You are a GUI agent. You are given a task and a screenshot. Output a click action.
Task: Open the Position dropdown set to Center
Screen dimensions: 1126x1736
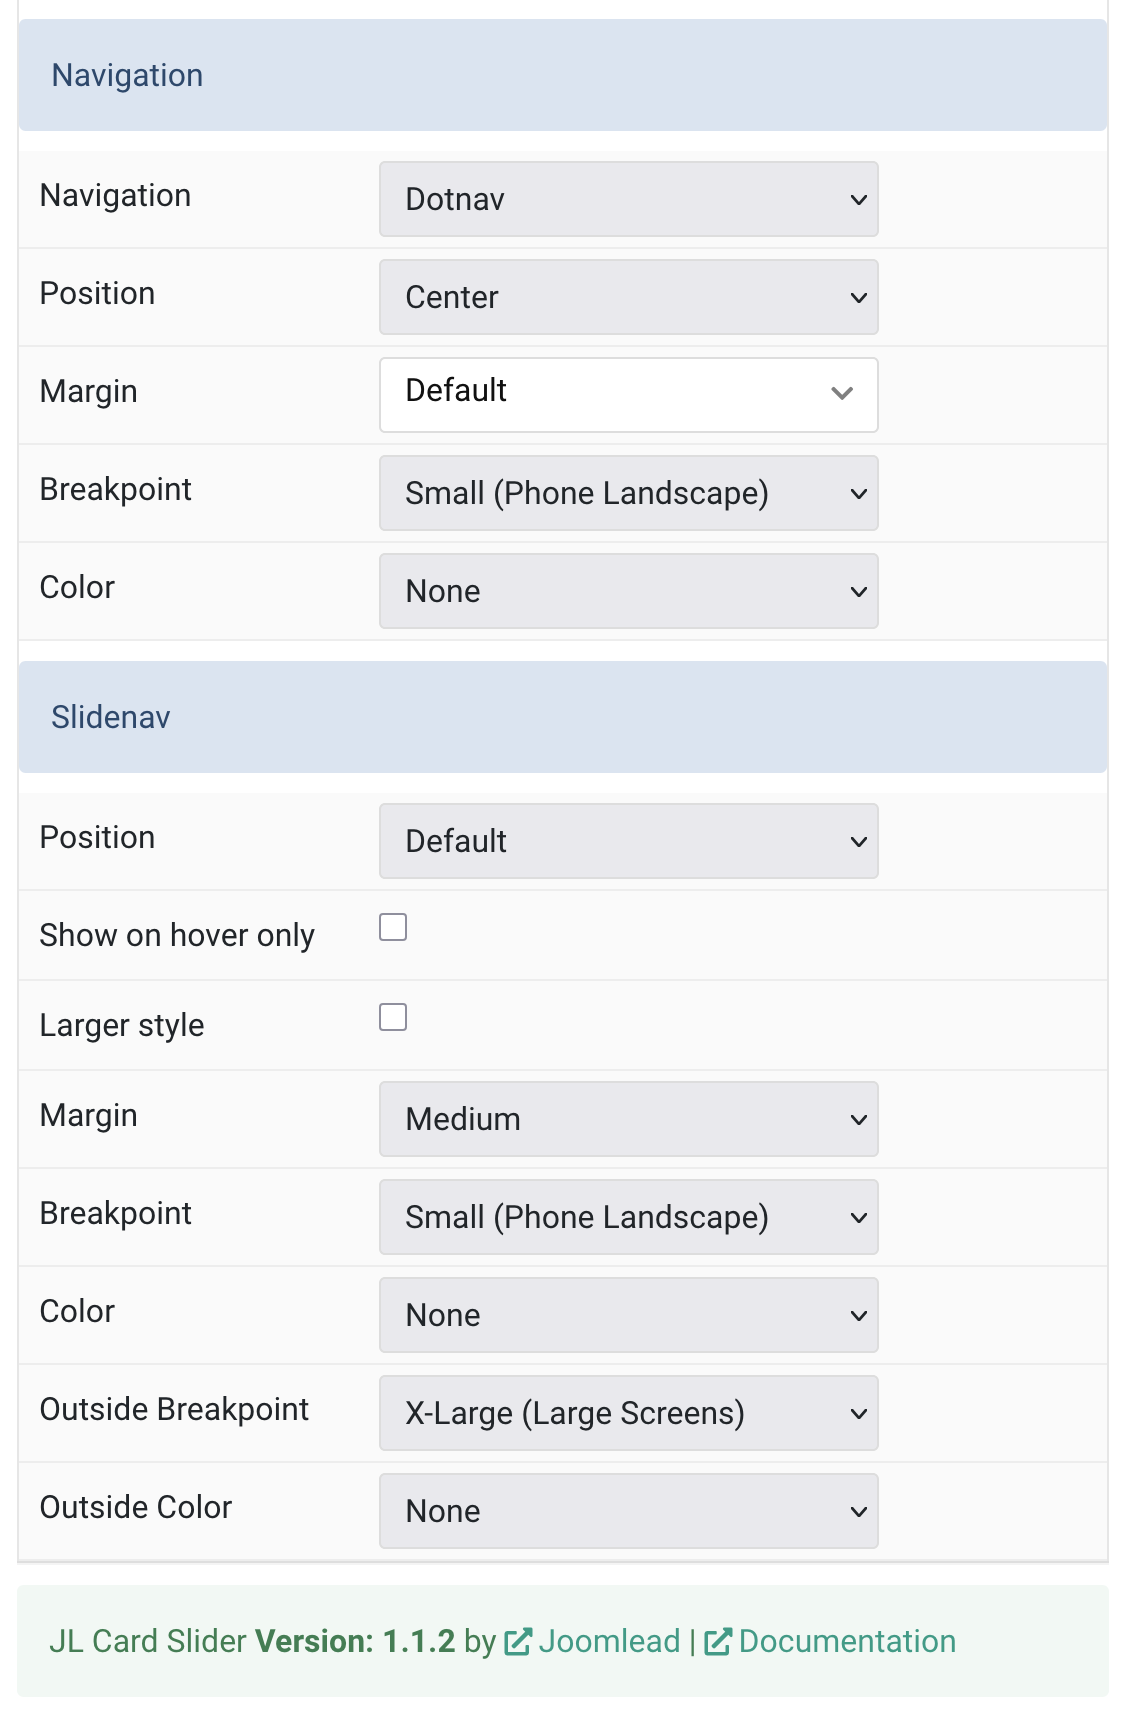pyautogui.click(x=628, y=297)
